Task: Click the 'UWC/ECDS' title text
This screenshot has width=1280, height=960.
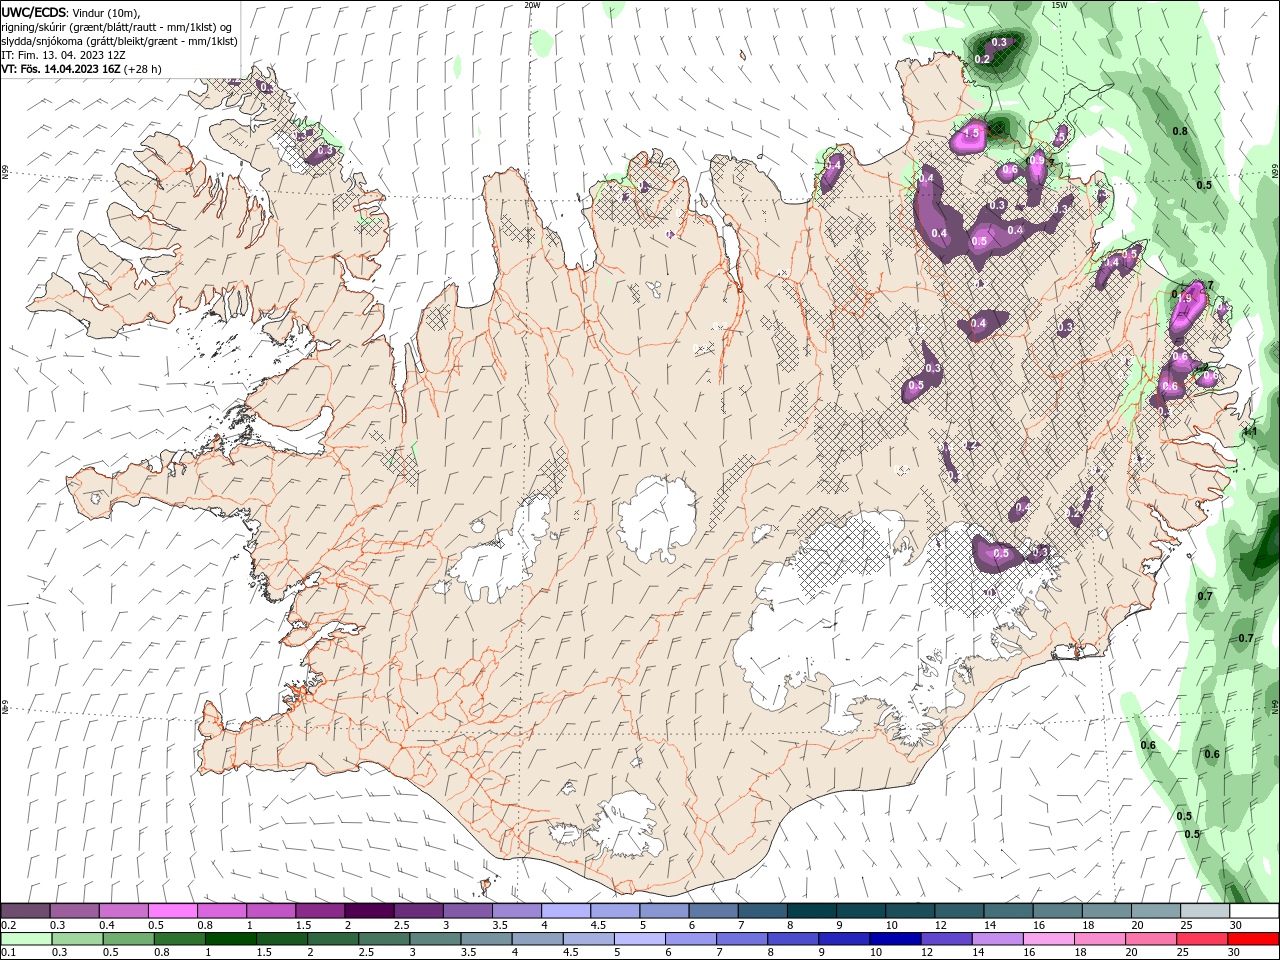Action: (34, 11)
